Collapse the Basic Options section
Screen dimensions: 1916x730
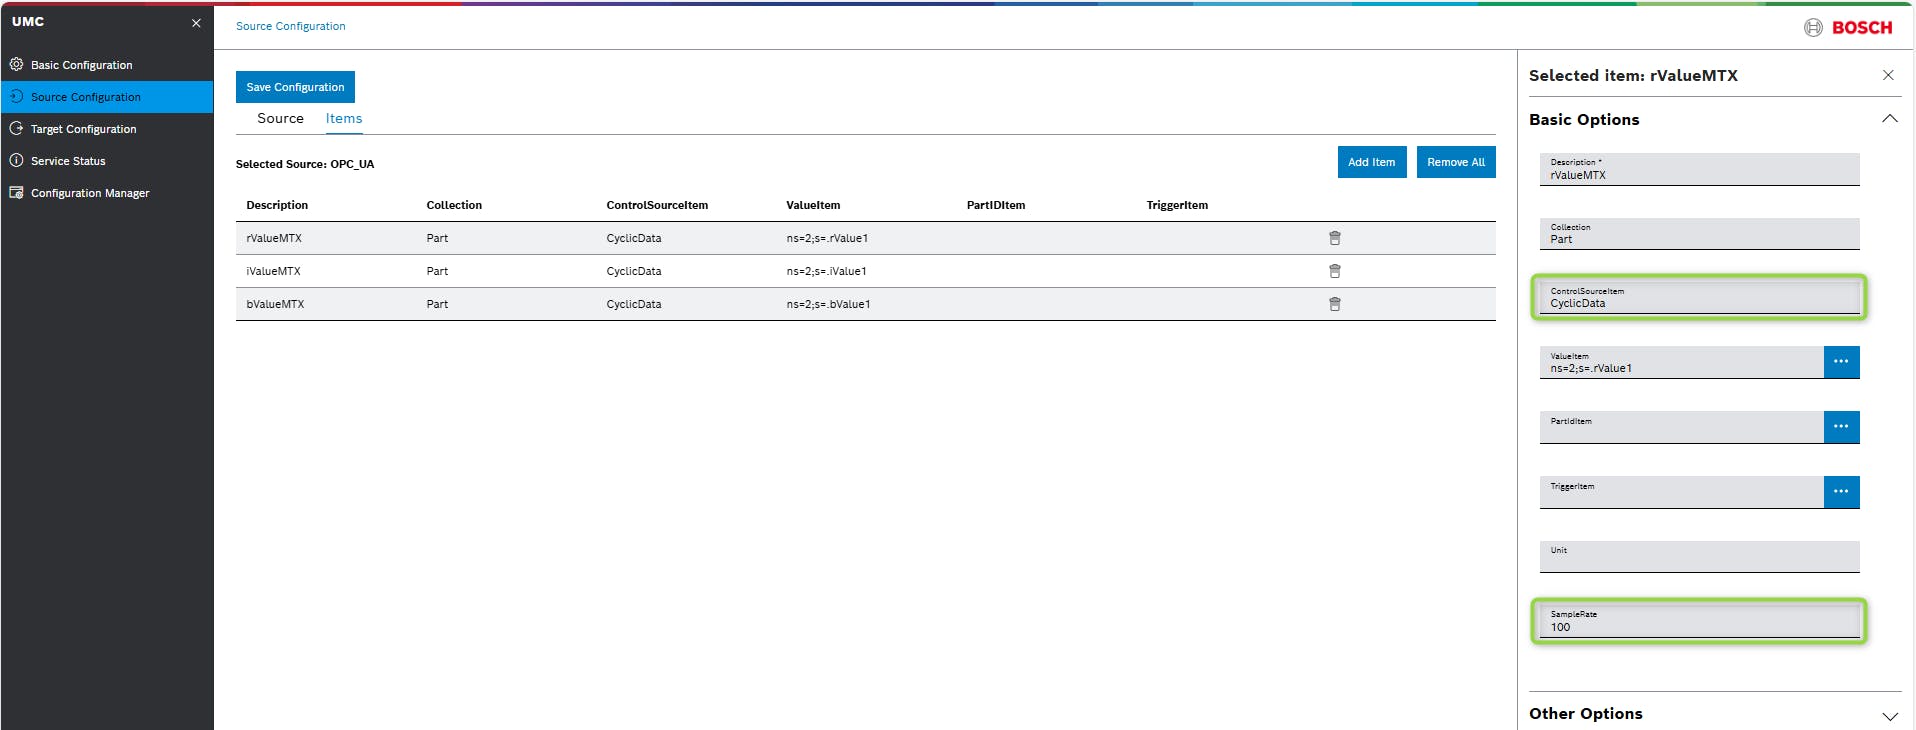tap(1889, 119)
